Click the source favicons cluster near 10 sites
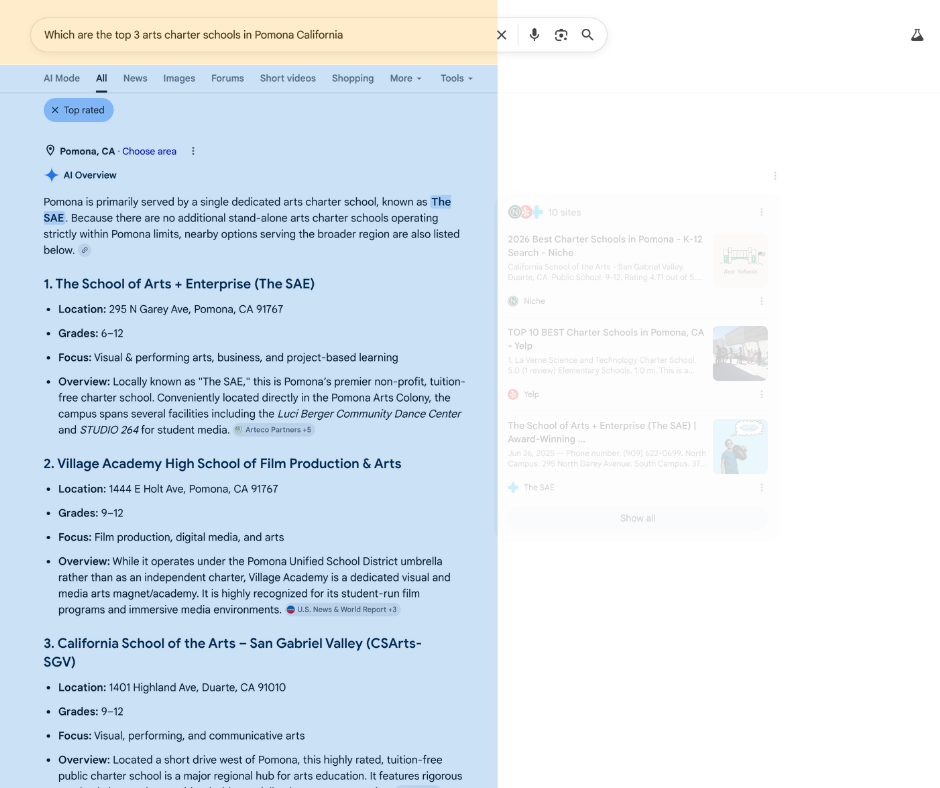This screenshot has height=788, width=940. click(x=526, y=212)
